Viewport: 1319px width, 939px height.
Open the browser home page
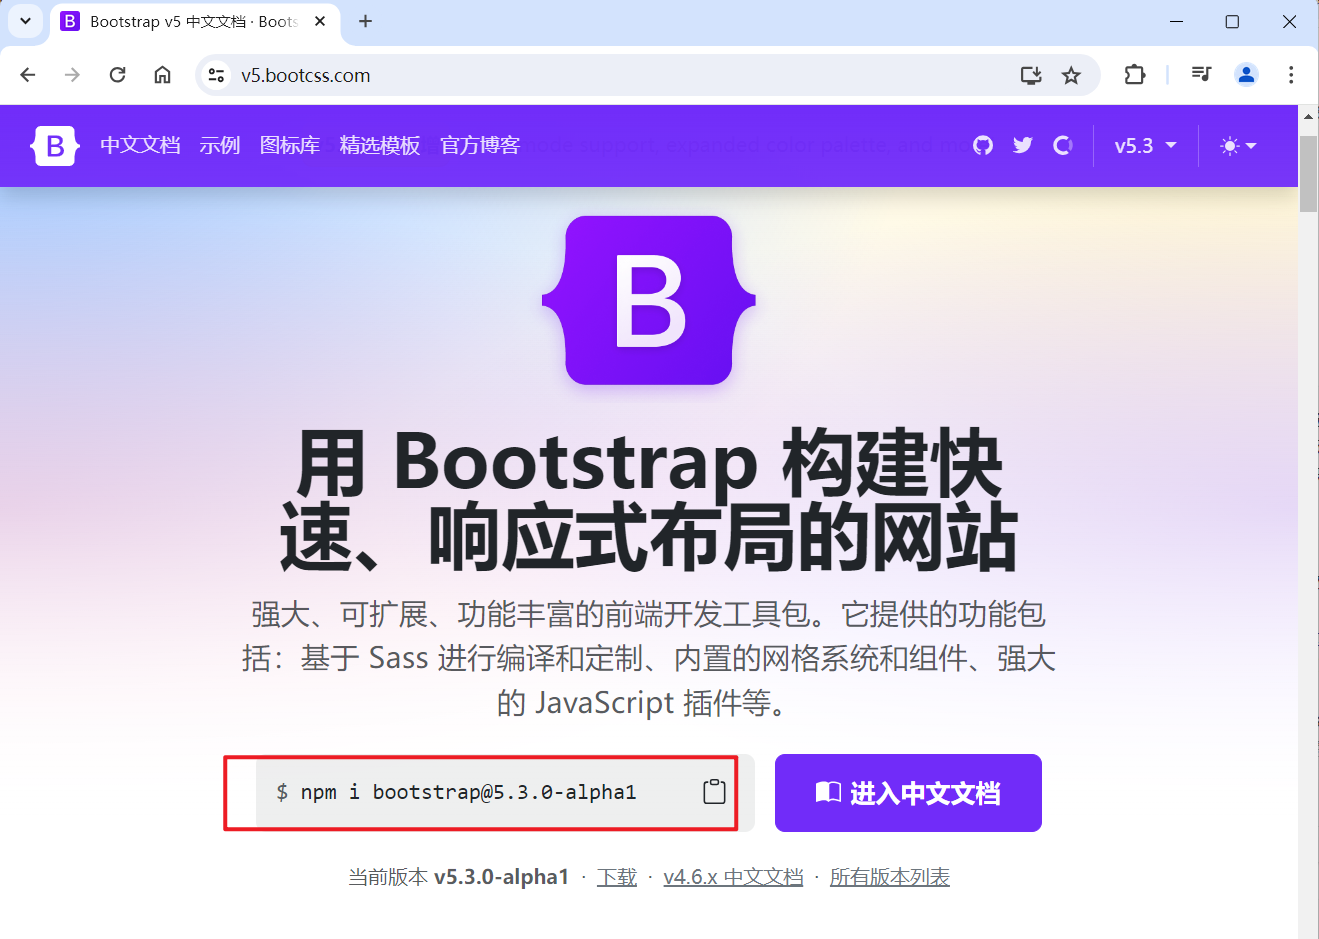[162, 75]
